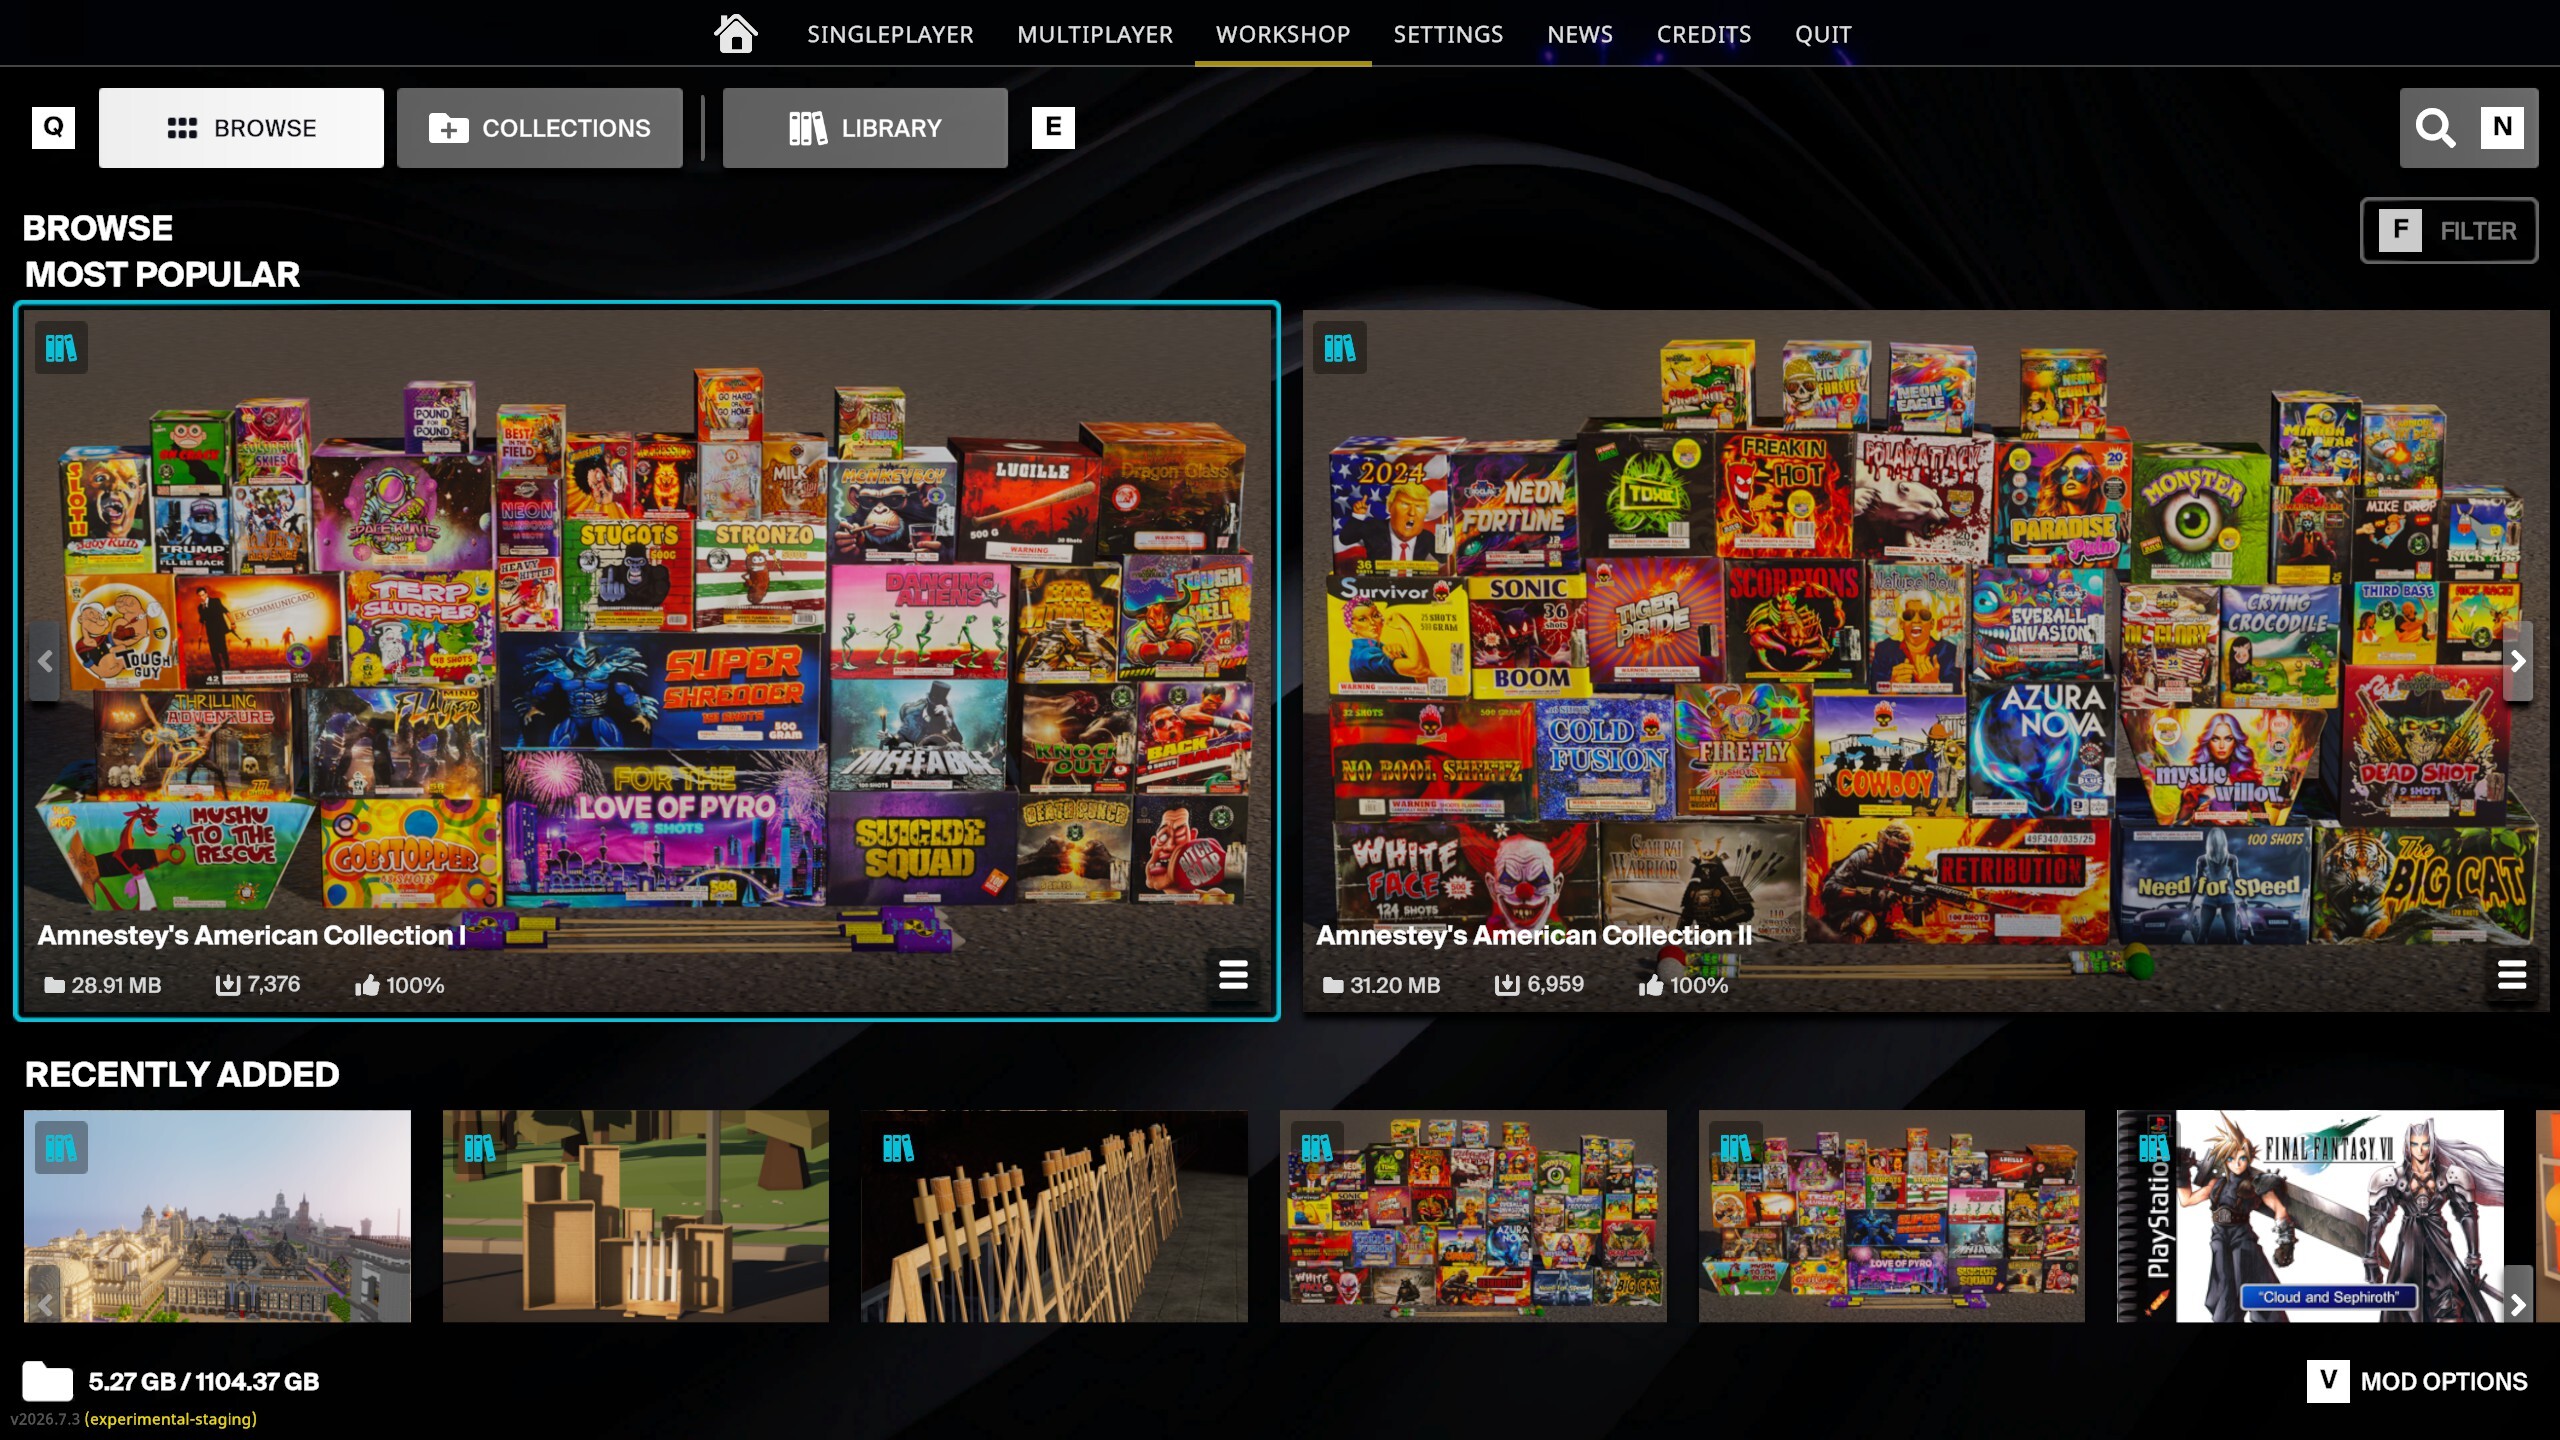Click the storage folder icon
2560x1440 pixels.
[x=48, y=1381]
